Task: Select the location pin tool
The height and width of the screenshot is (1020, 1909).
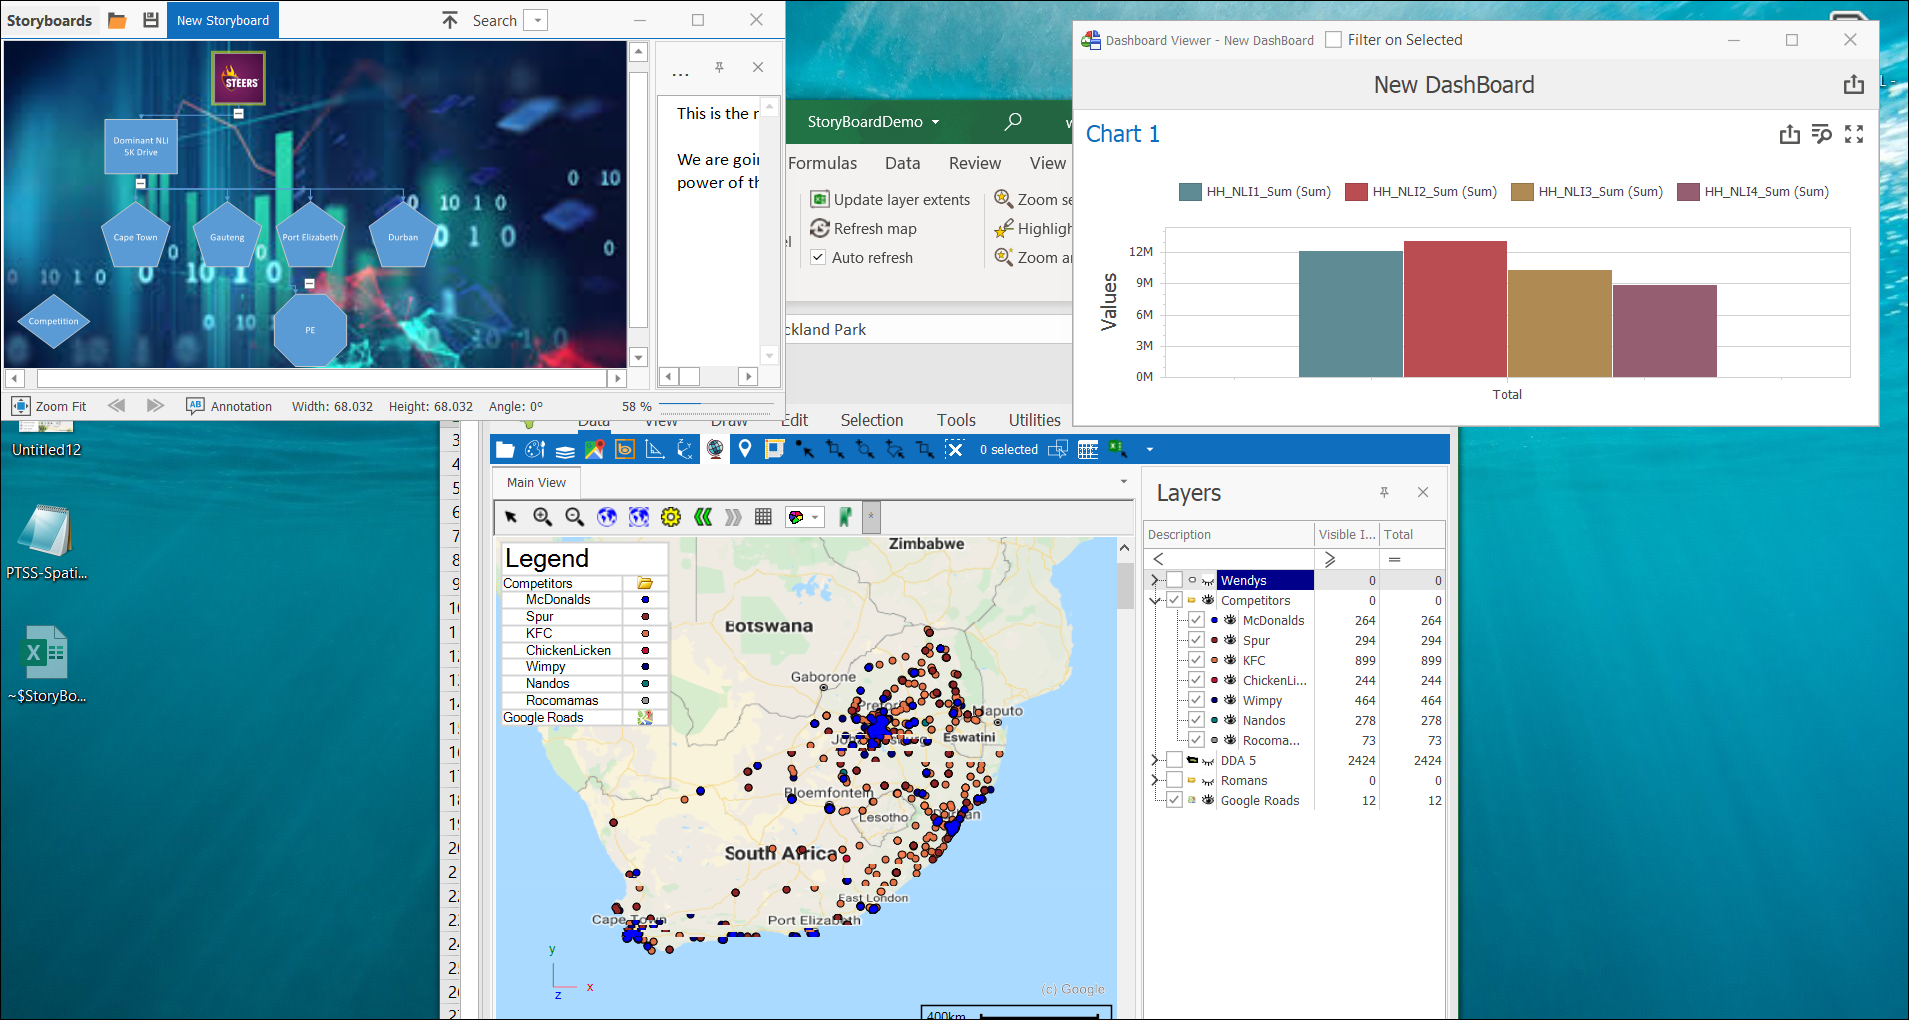Action: tap(745, 450)
